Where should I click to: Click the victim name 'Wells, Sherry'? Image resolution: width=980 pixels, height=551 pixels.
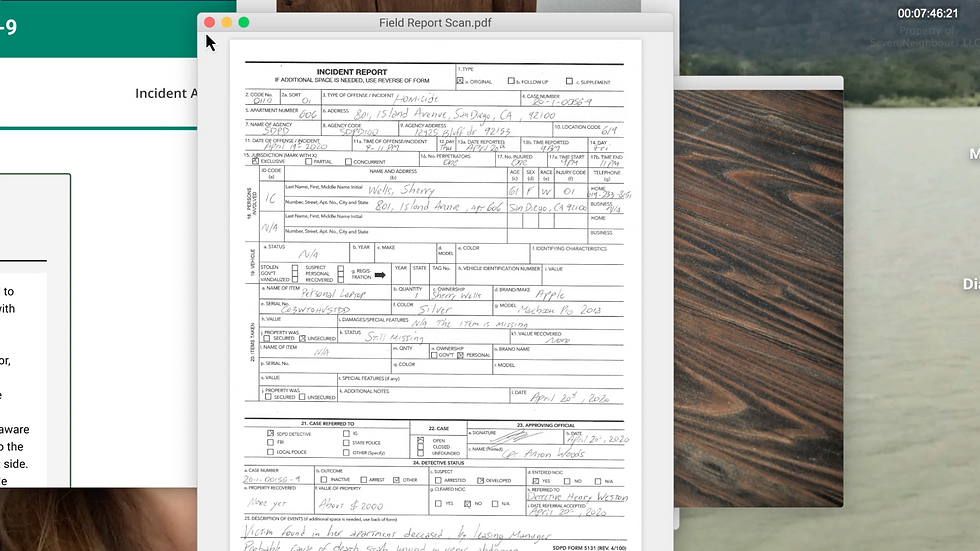(x=401, y=189)
